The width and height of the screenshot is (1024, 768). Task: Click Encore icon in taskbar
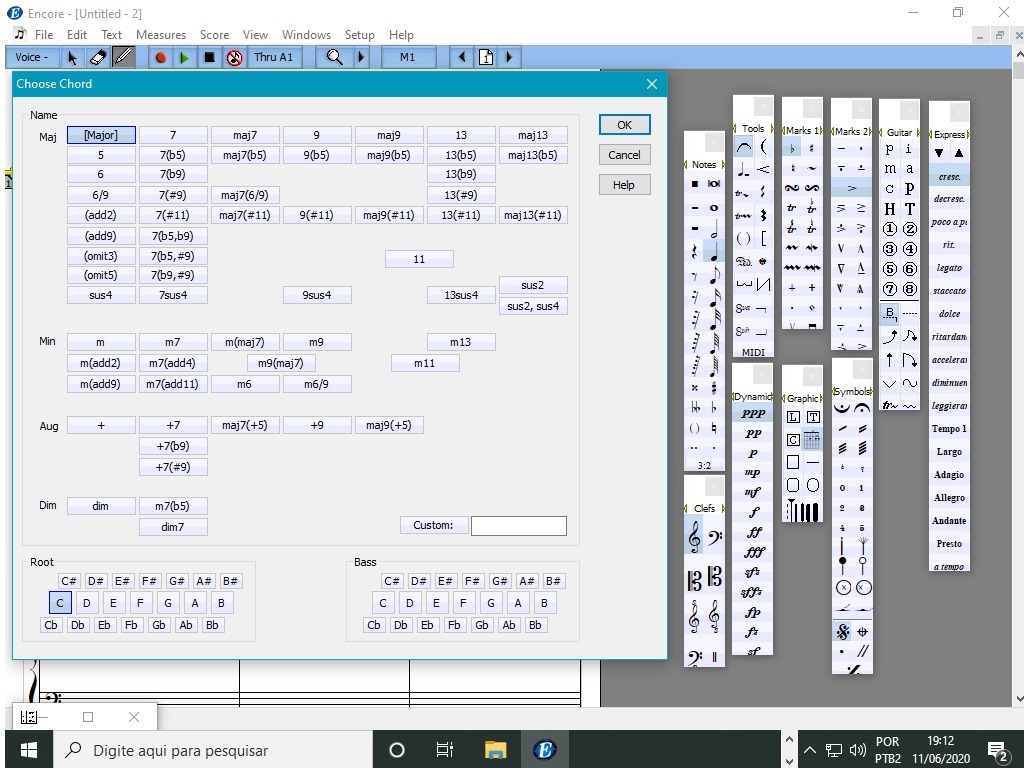pos(544,750)
